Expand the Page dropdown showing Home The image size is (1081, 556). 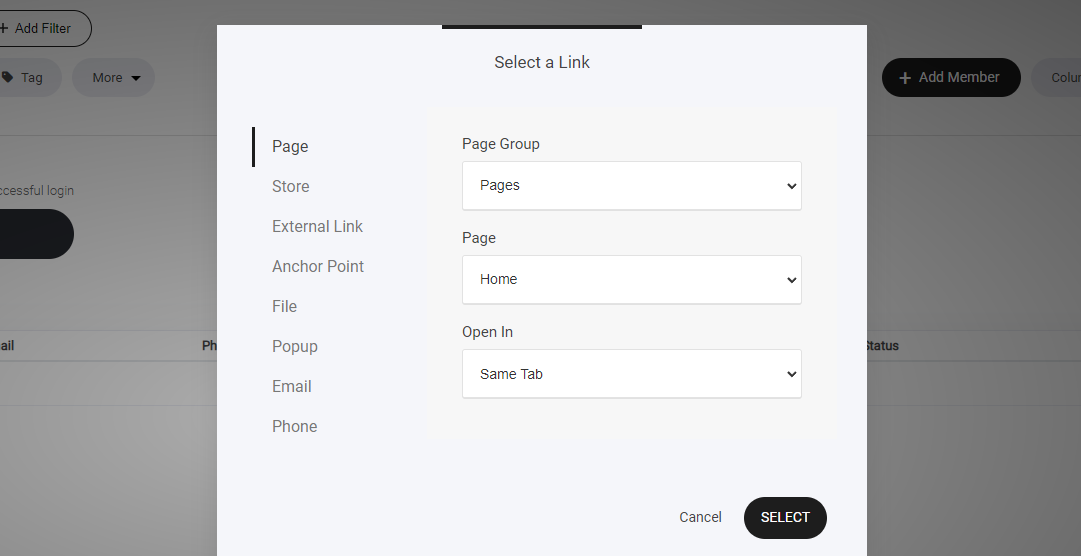click(x=631, y=280)
